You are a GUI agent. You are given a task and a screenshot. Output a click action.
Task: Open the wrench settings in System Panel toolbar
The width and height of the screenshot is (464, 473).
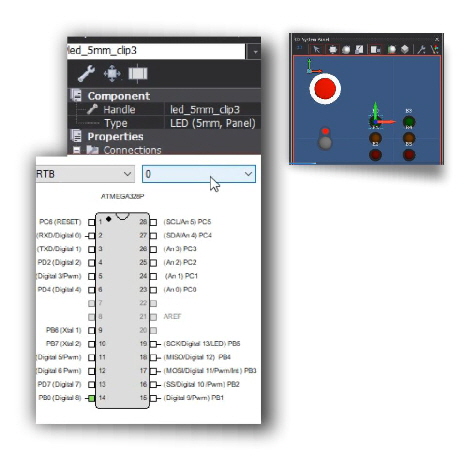coord(421,50)
